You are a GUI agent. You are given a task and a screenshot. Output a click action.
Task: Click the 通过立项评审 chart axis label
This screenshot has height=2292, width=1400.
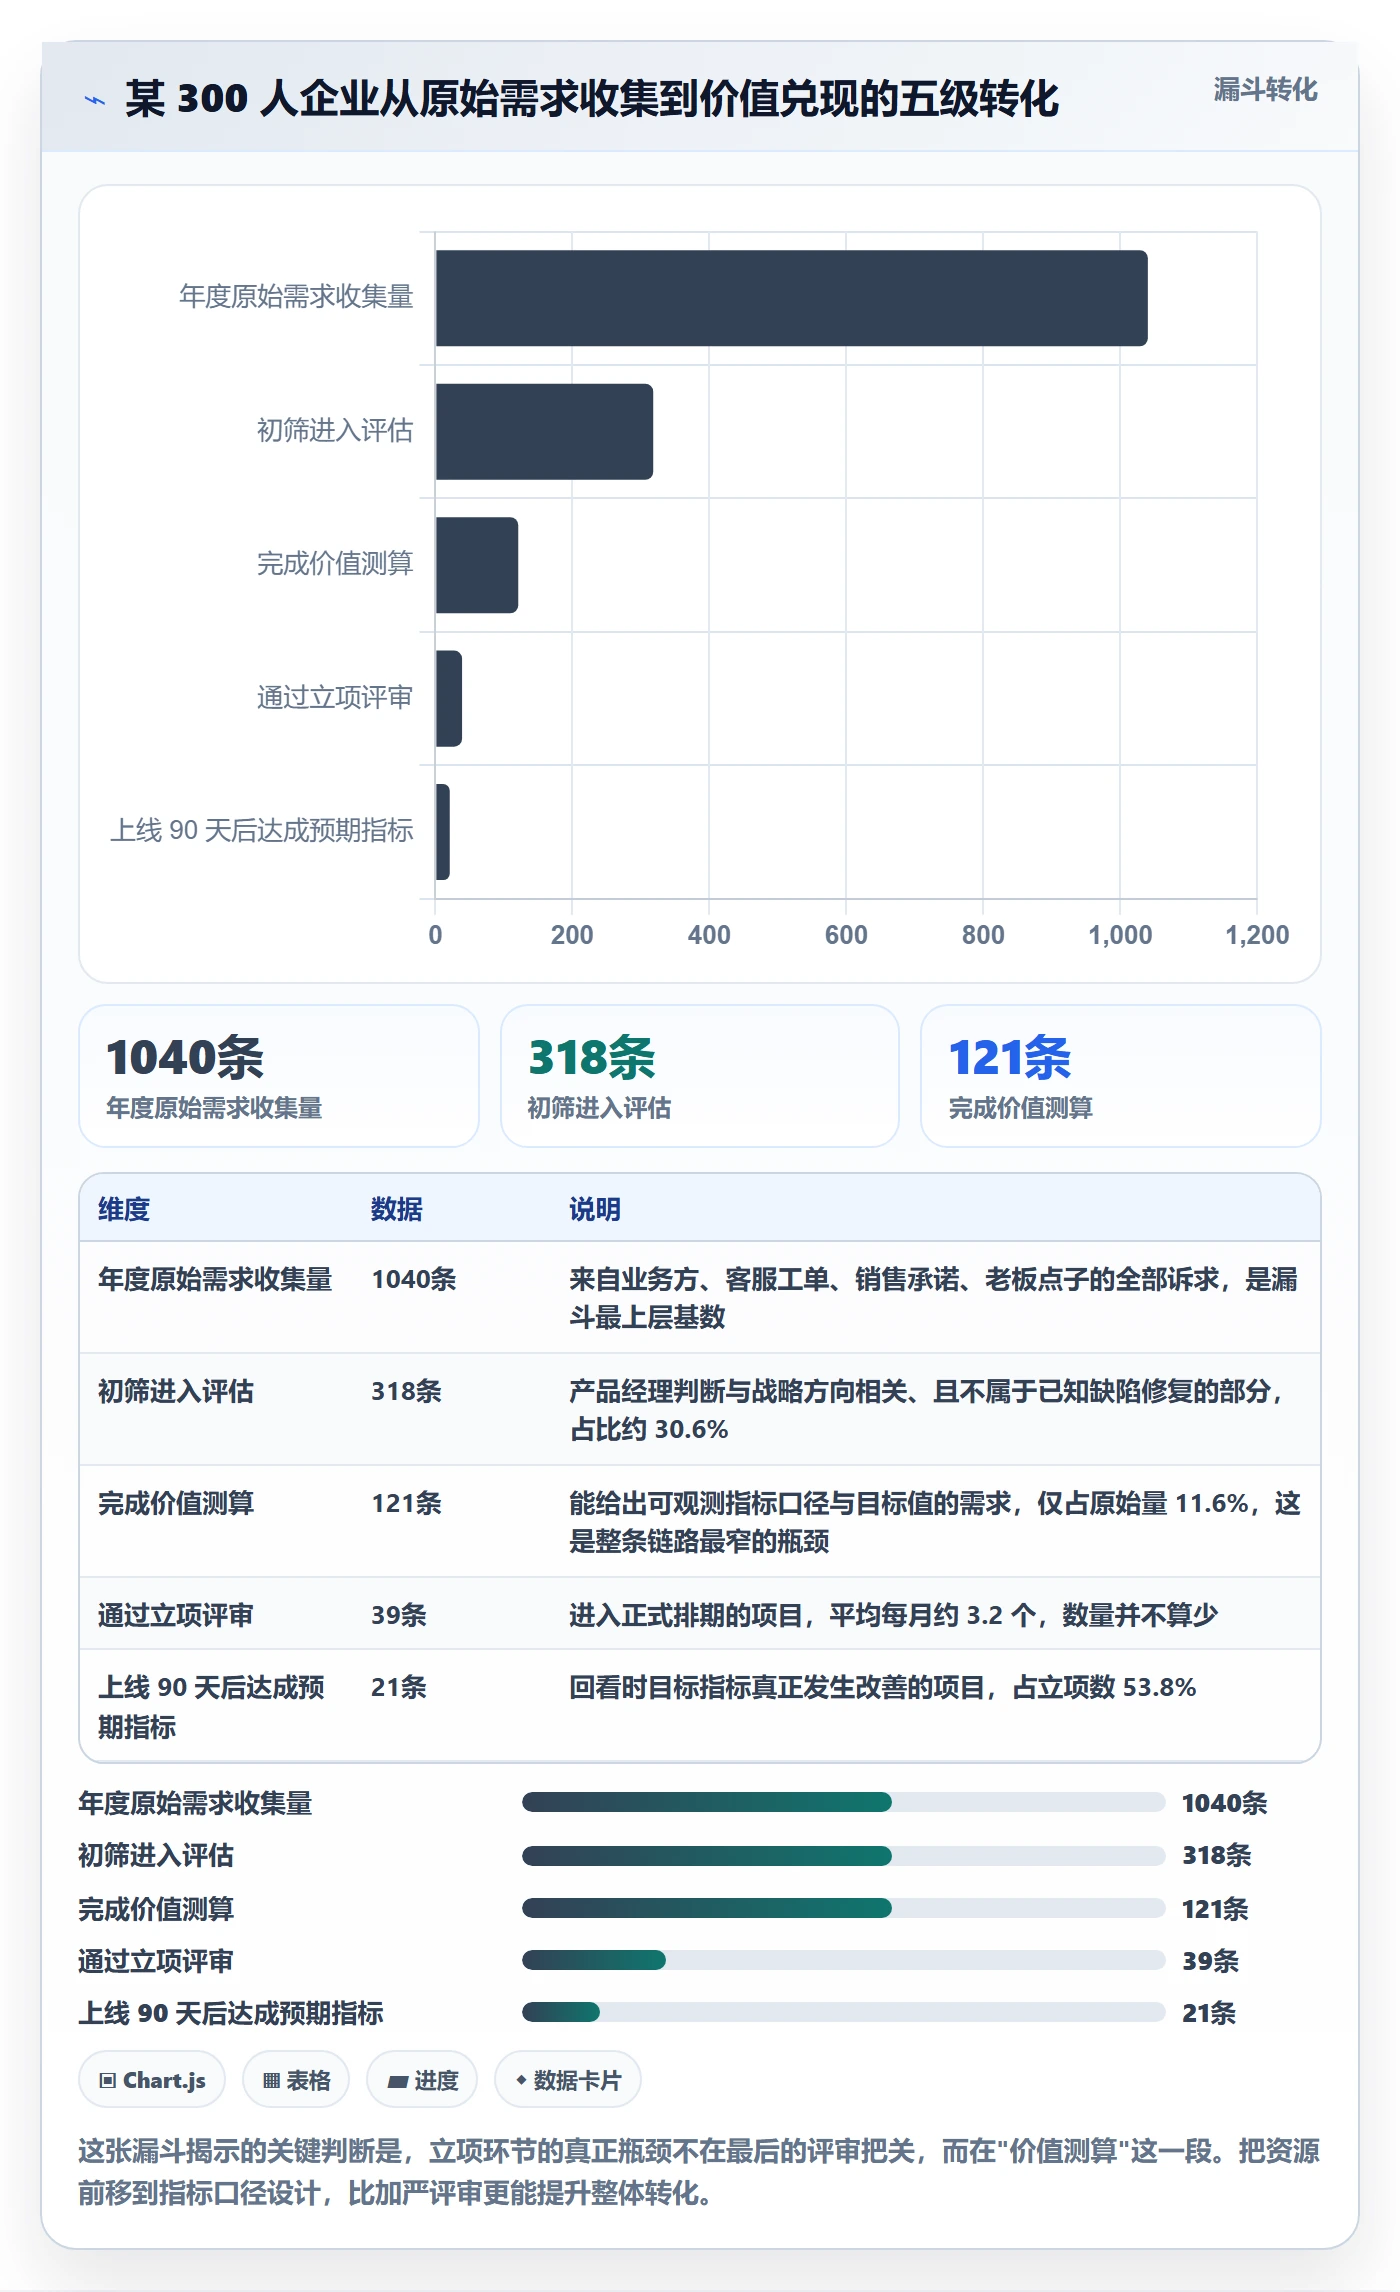[335, 697]
